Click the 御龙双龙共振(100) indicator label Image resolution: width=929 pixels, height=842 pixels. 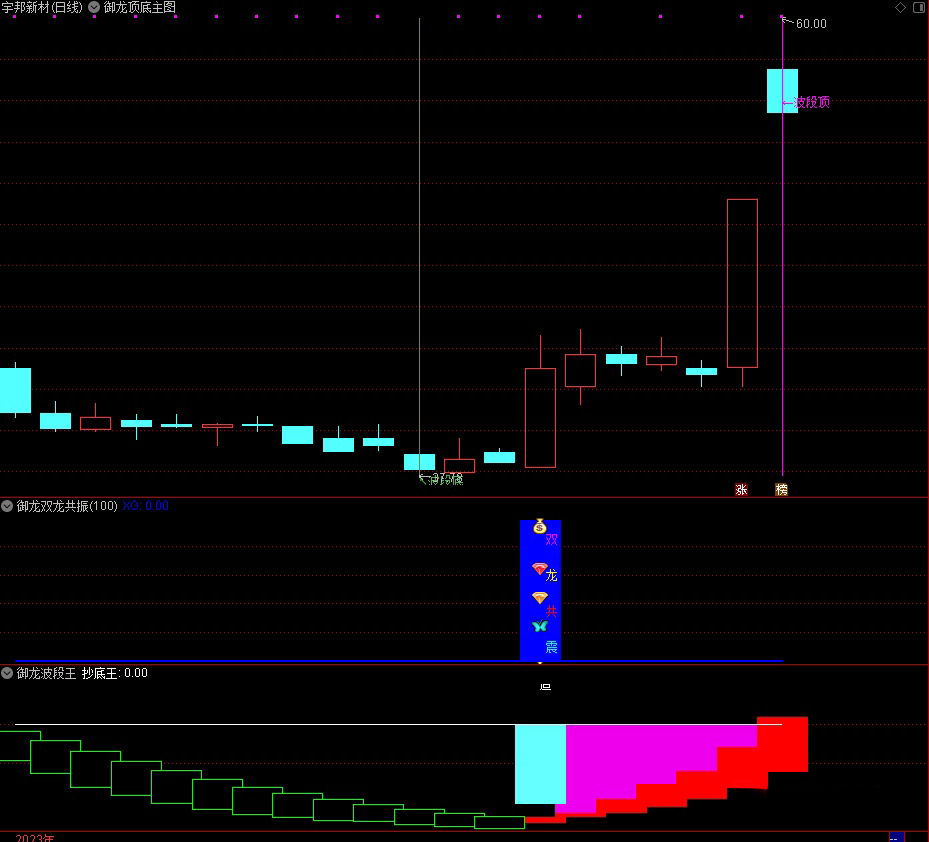pos(66,506)
